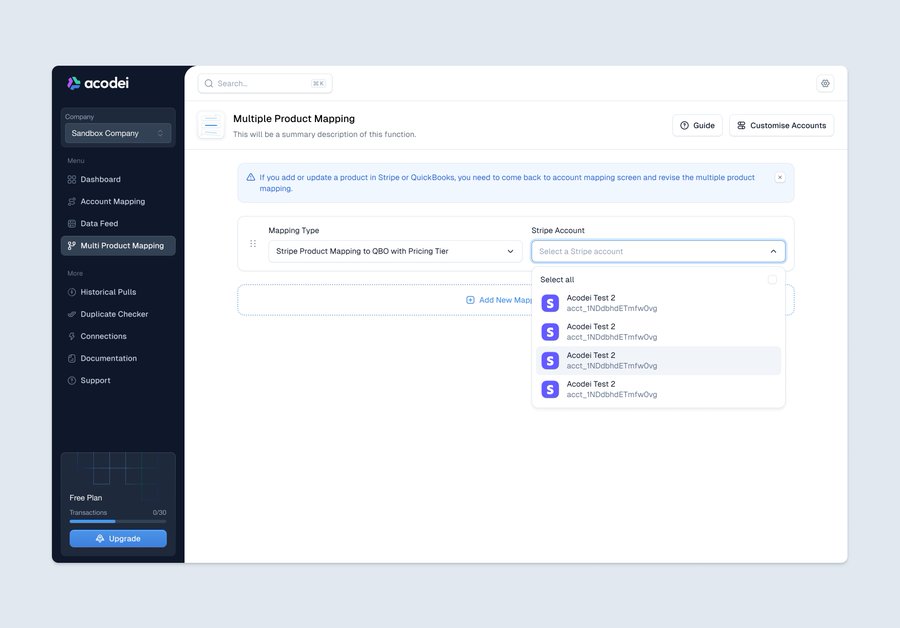
Task: Open Historical Pulls
Action: 118,292
